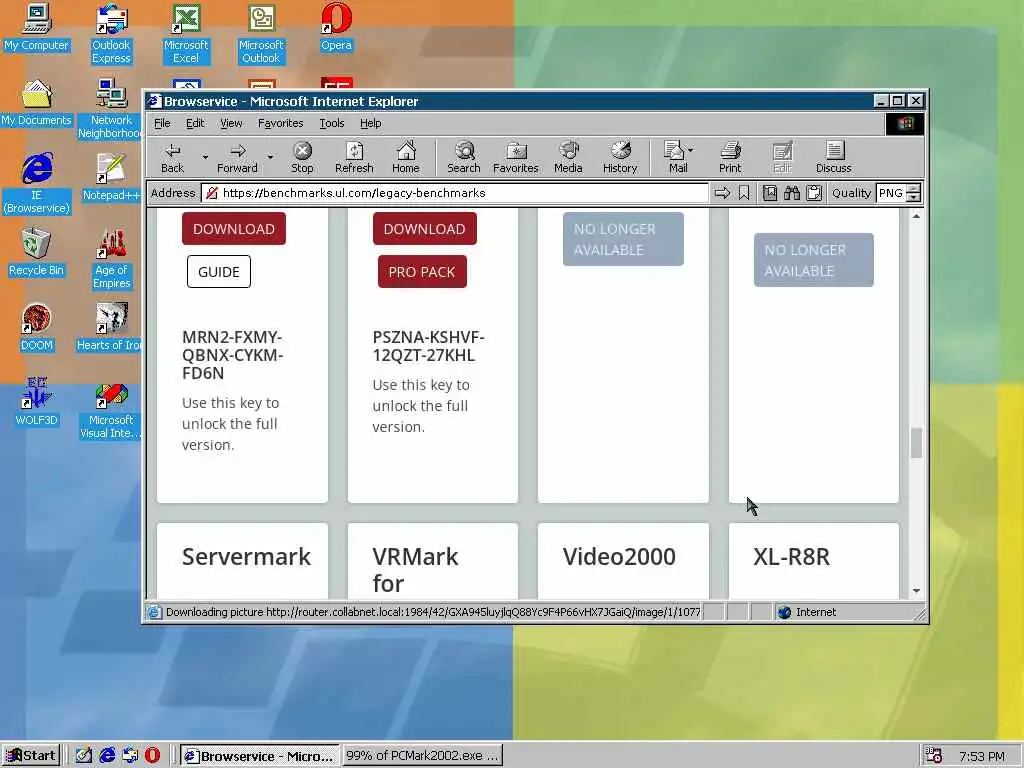Viewport: 1024px width, 768px height.
Task: Click the bookmark ribbon icon
Action: [744, 193]
